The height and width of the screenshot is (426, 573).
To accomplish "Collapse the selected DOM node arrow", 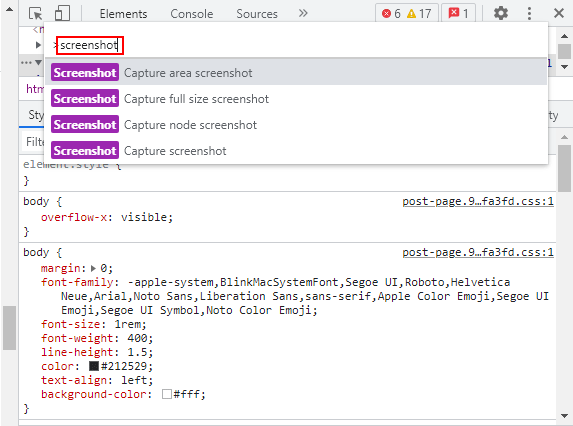I will 38,62.
